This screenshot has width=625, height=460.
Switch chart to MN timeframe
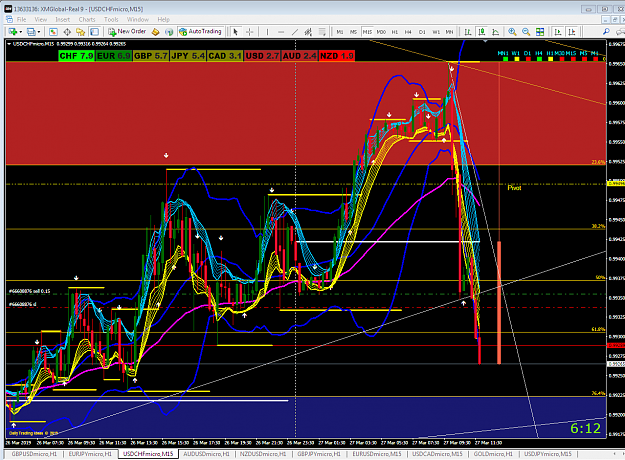point(449,32)
